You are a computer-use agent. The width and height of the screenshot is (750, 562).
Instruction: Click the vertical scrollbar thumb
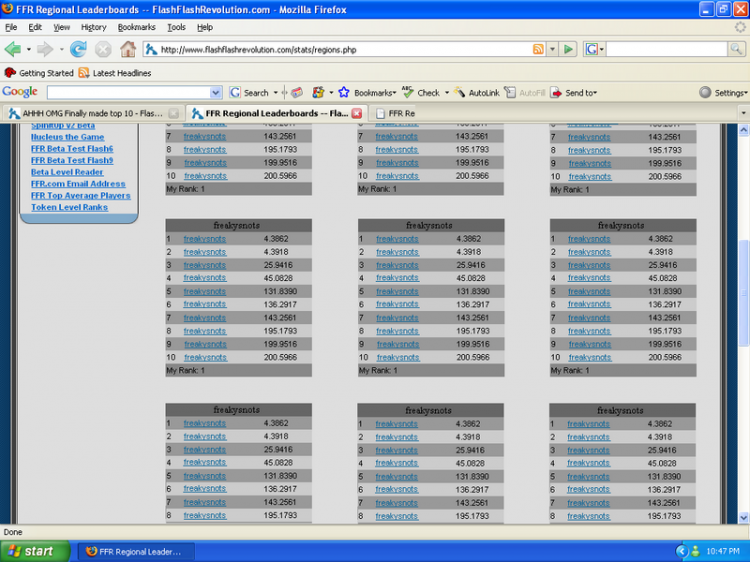(x=743, y=292)
